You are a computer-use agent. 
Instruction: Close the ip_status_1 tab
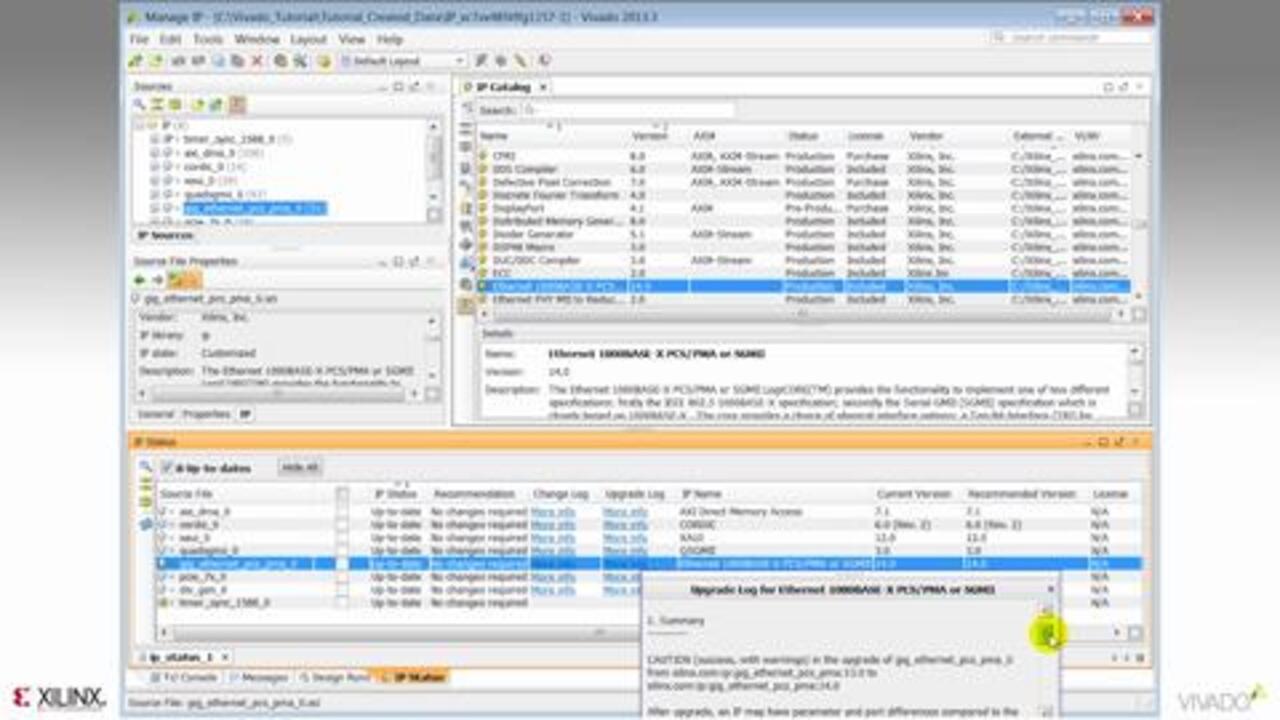click(x=225, y=658)
